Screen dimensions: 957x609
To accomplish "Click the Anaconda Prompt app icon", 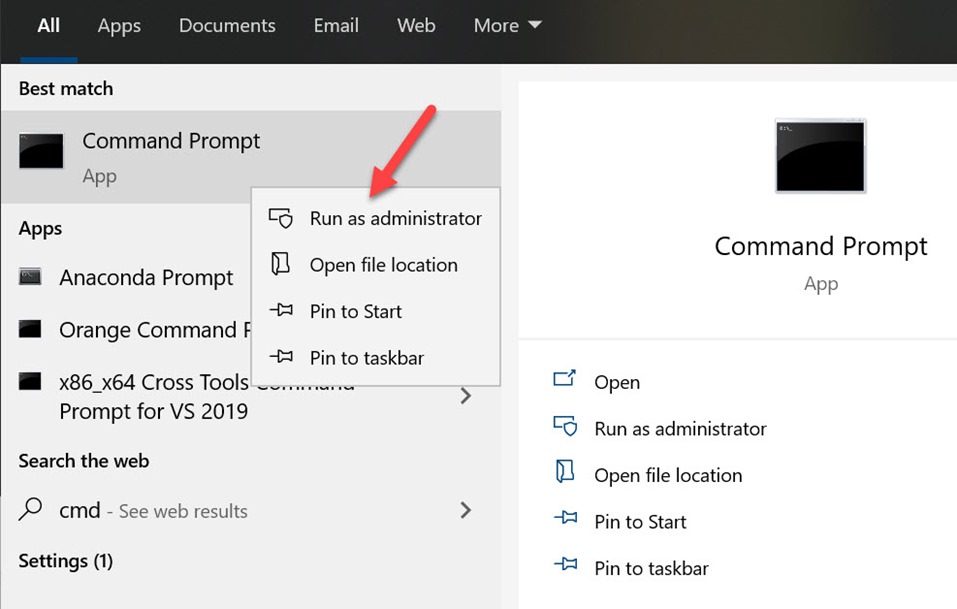I will [x=31, y=278].
